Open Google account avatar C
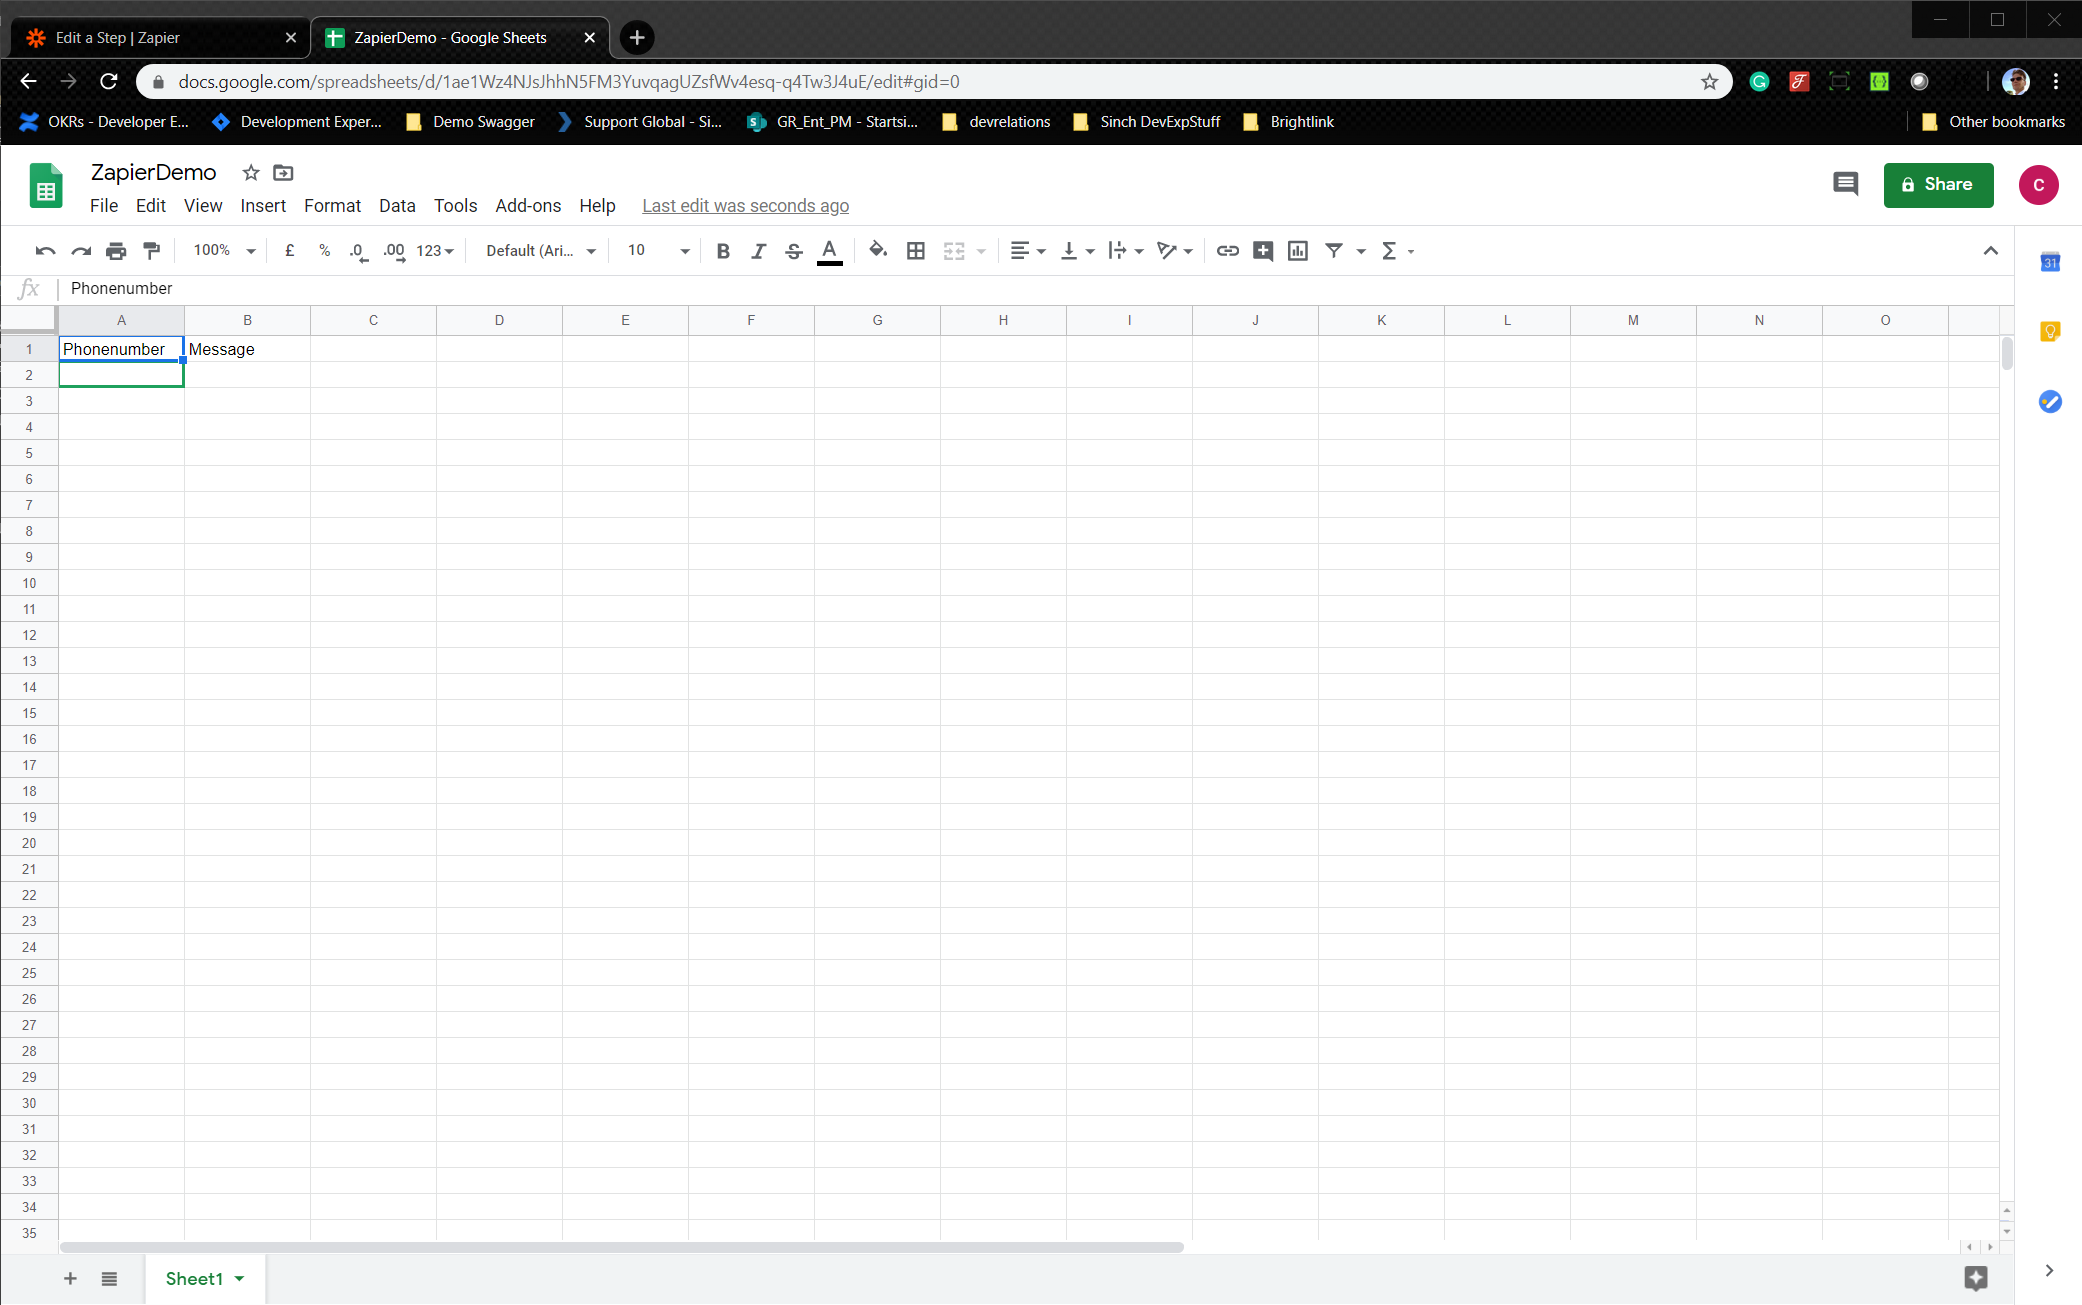The image size is (2082, 1305). [2038, 185]
